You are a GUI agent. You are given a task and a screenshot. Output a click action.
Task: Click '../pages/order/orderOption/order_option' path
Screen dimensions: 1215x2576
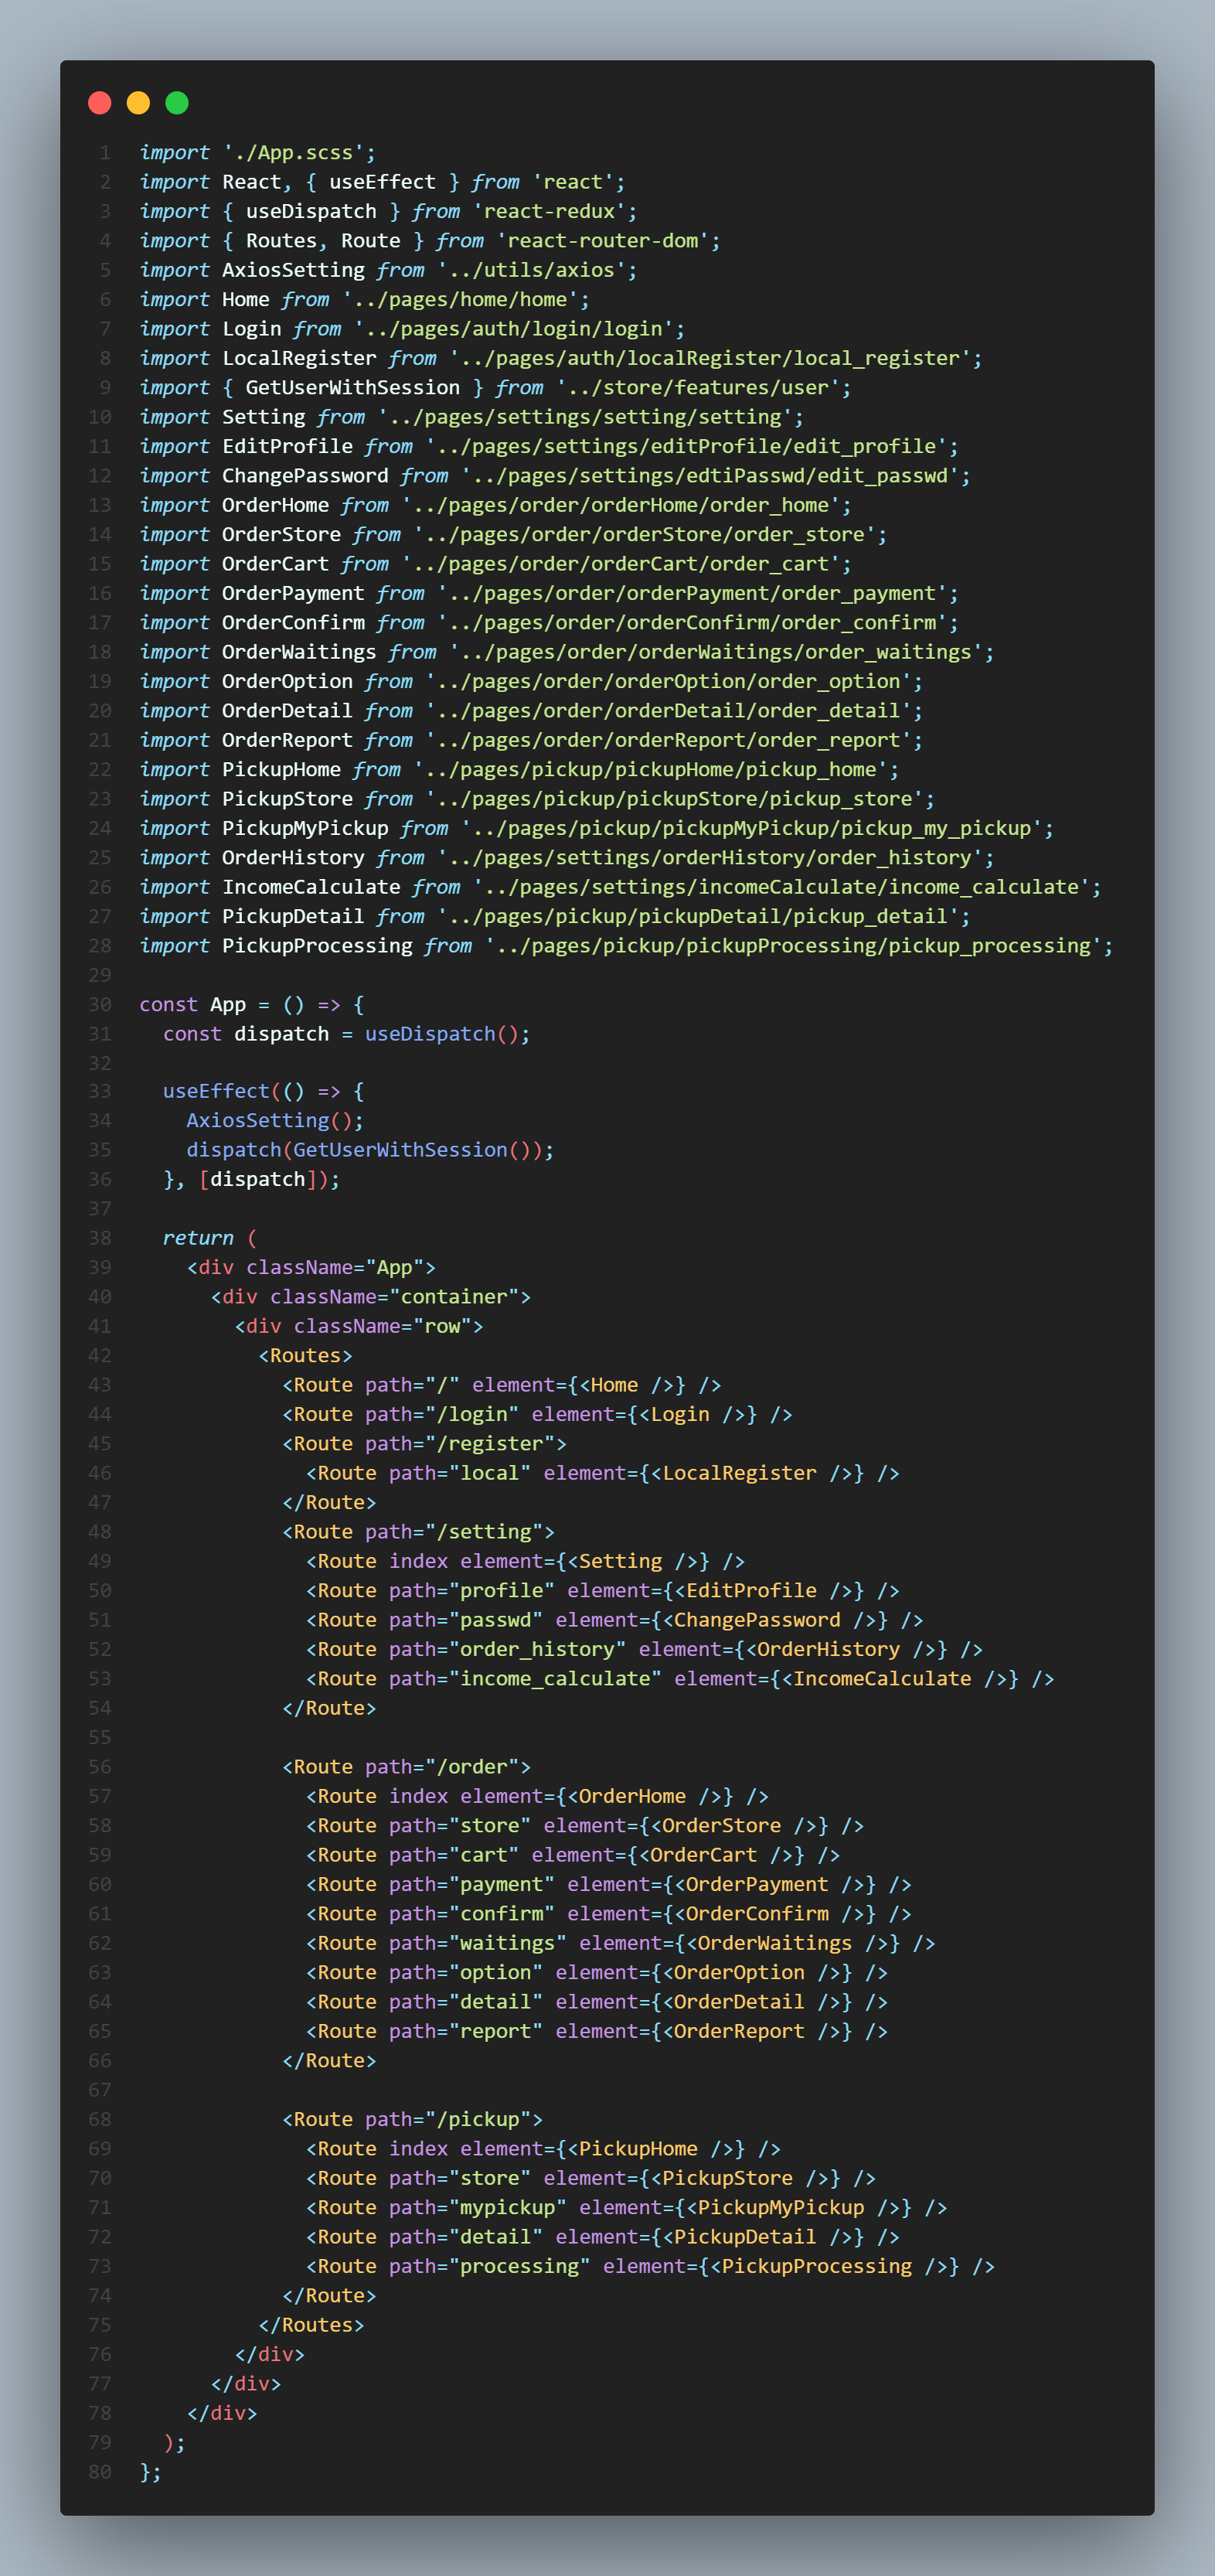(x=668, y=682)
